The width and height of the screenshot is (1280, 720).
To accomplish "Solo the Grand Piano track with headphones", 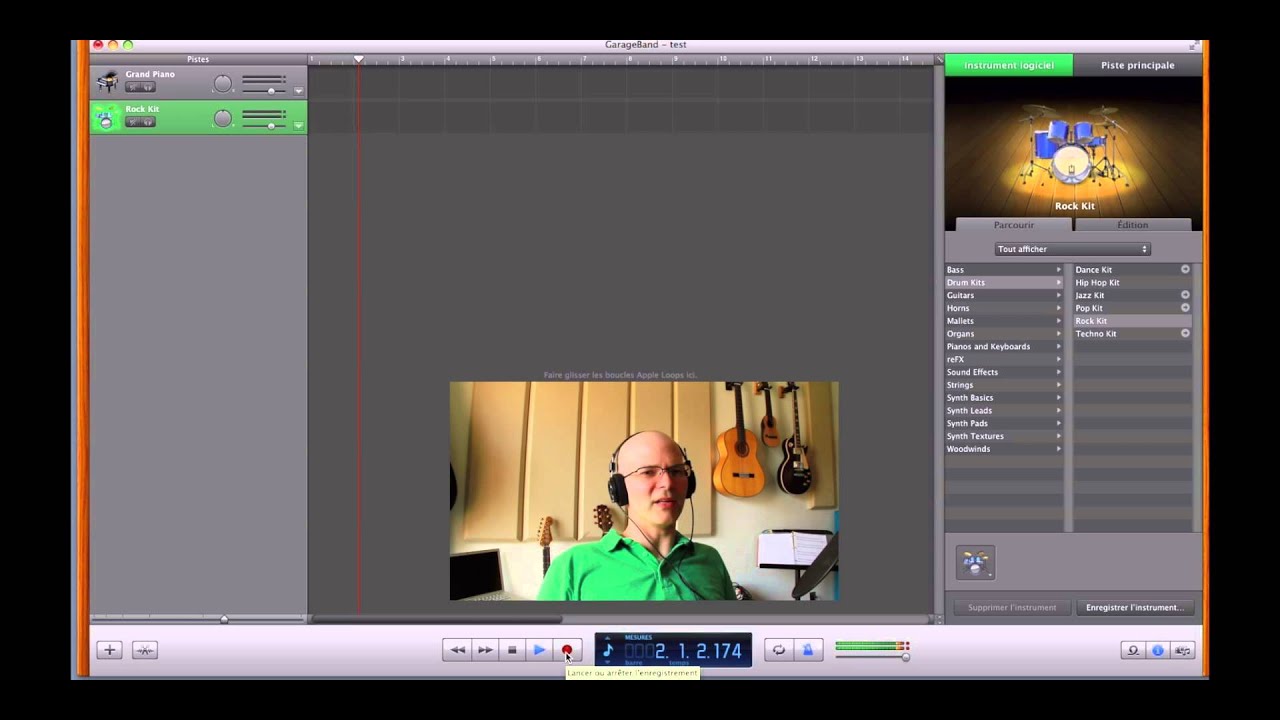I will click(147, 87).
